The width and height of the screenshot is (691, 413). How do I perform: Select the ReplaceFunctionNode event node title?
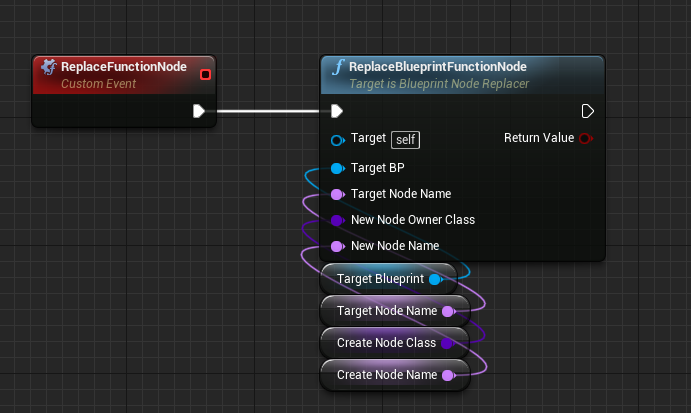point(124,67)
